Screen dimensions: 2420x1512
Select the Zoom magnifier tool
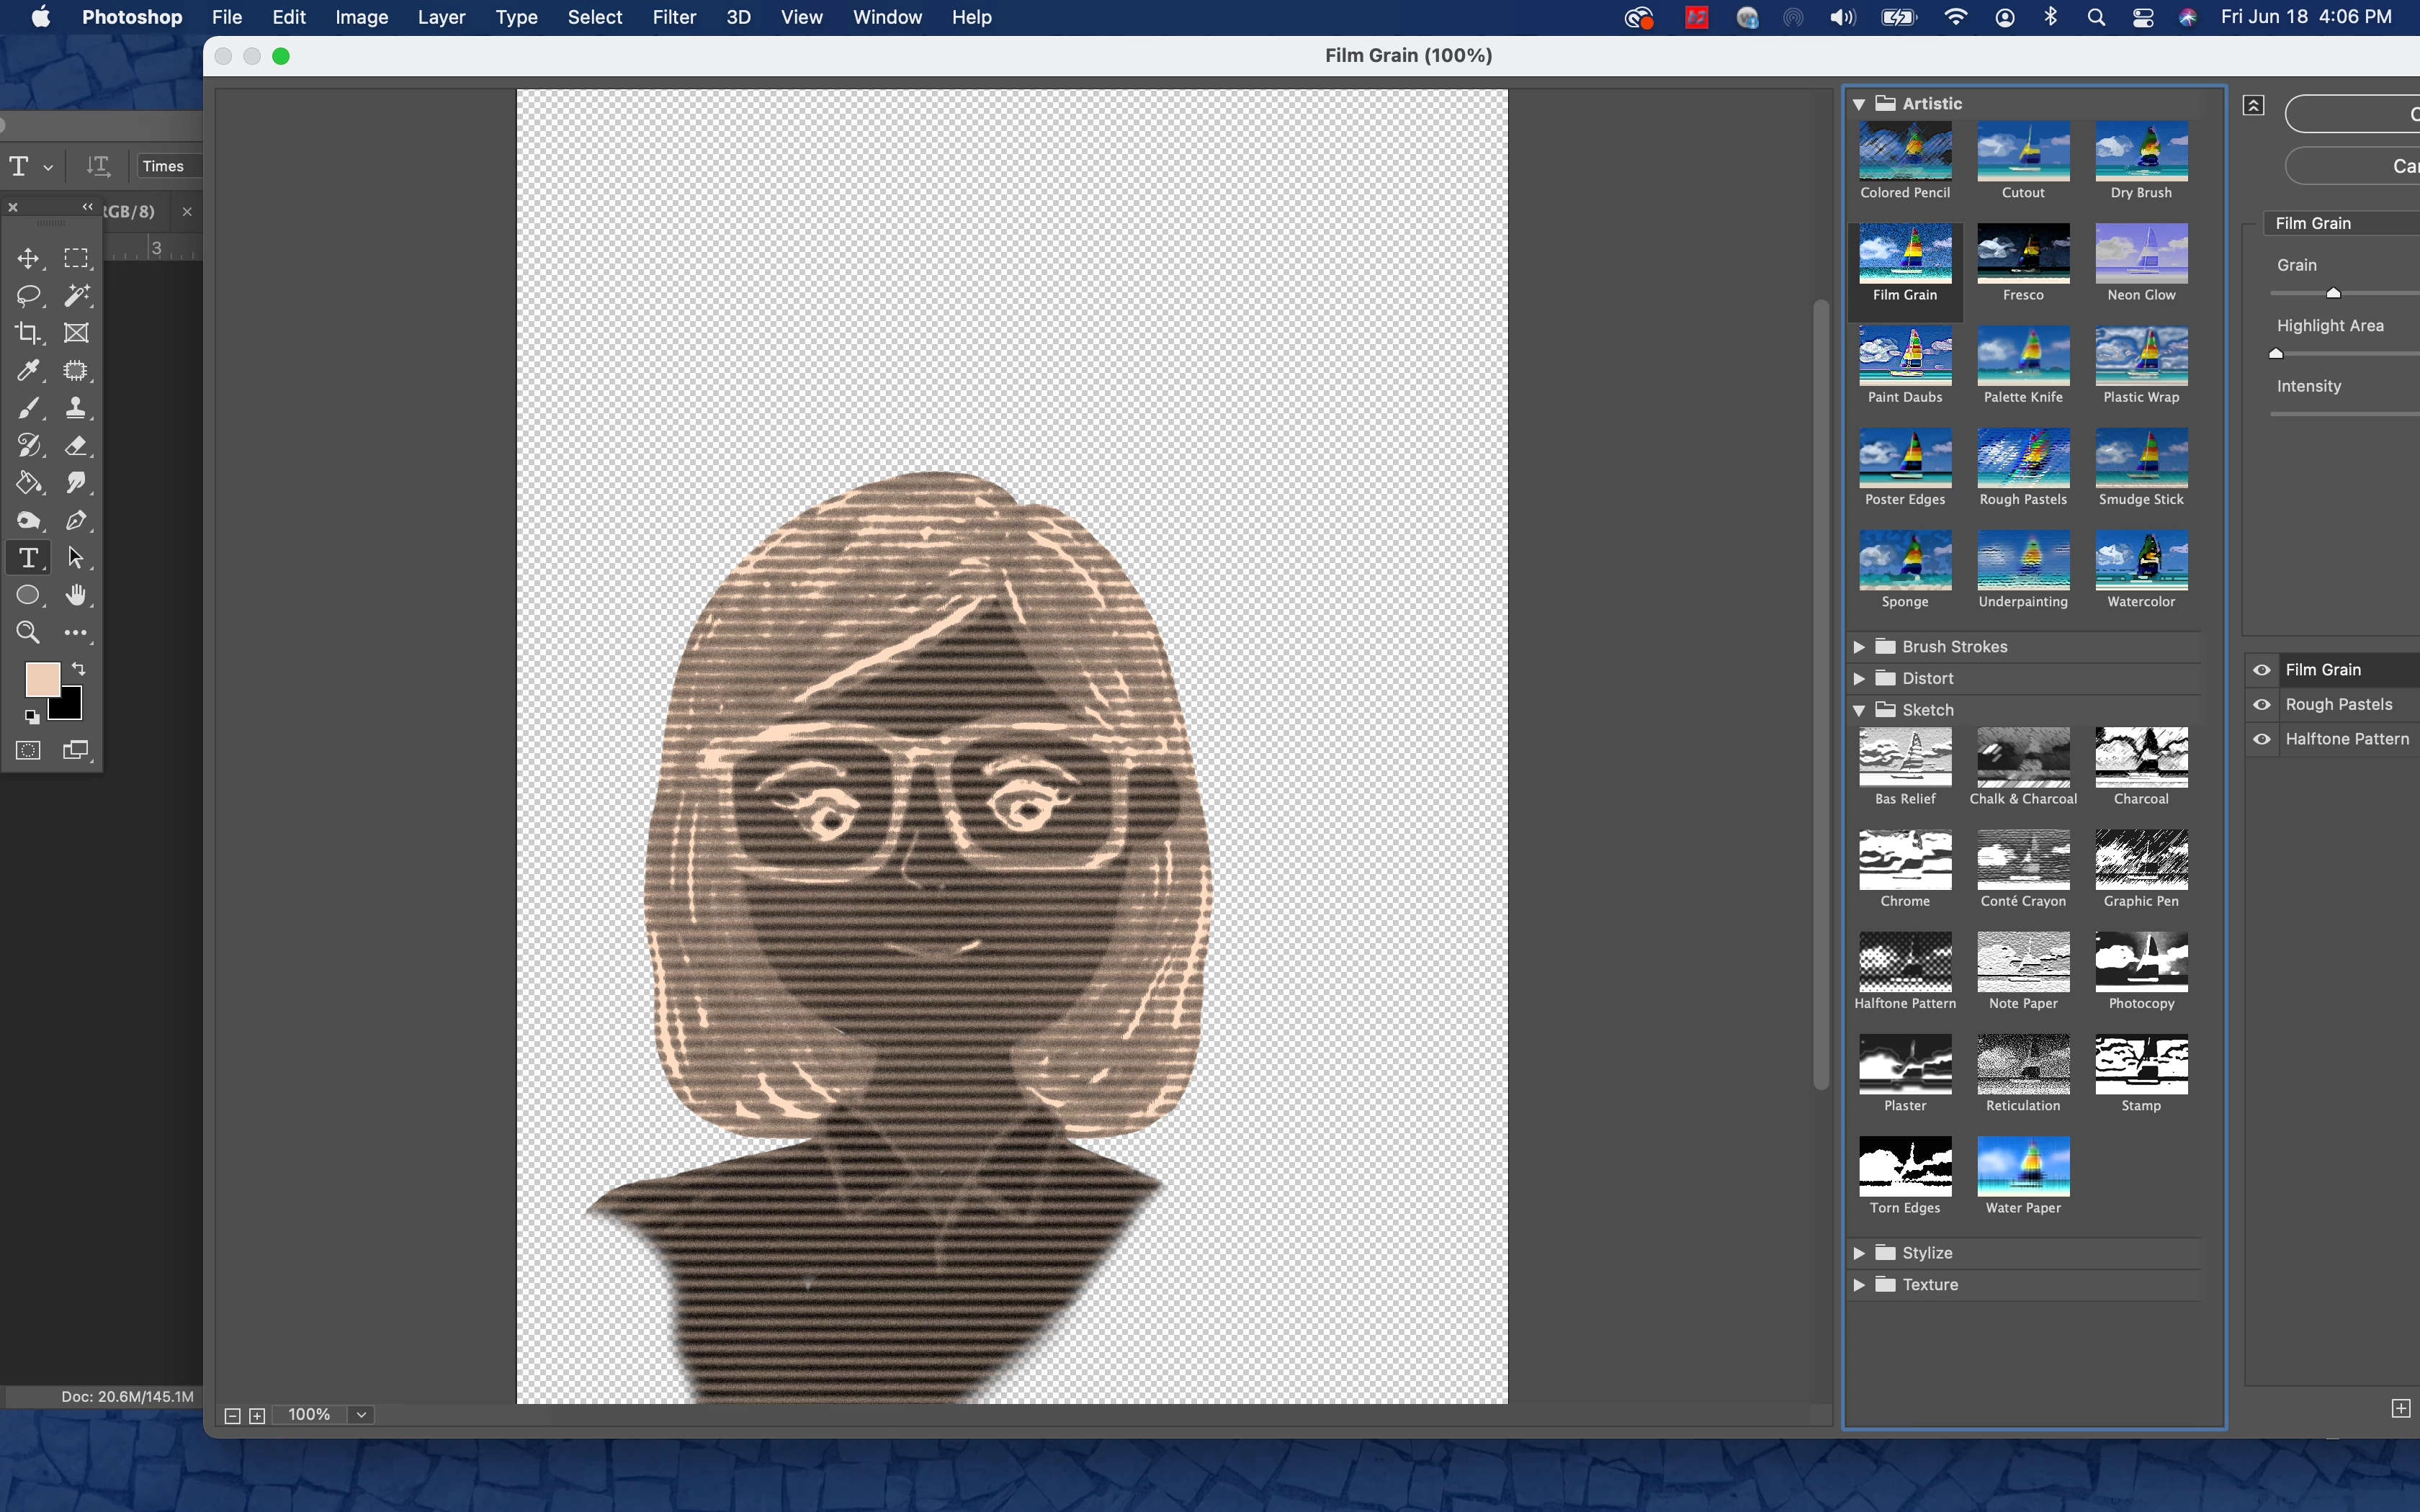28,633
